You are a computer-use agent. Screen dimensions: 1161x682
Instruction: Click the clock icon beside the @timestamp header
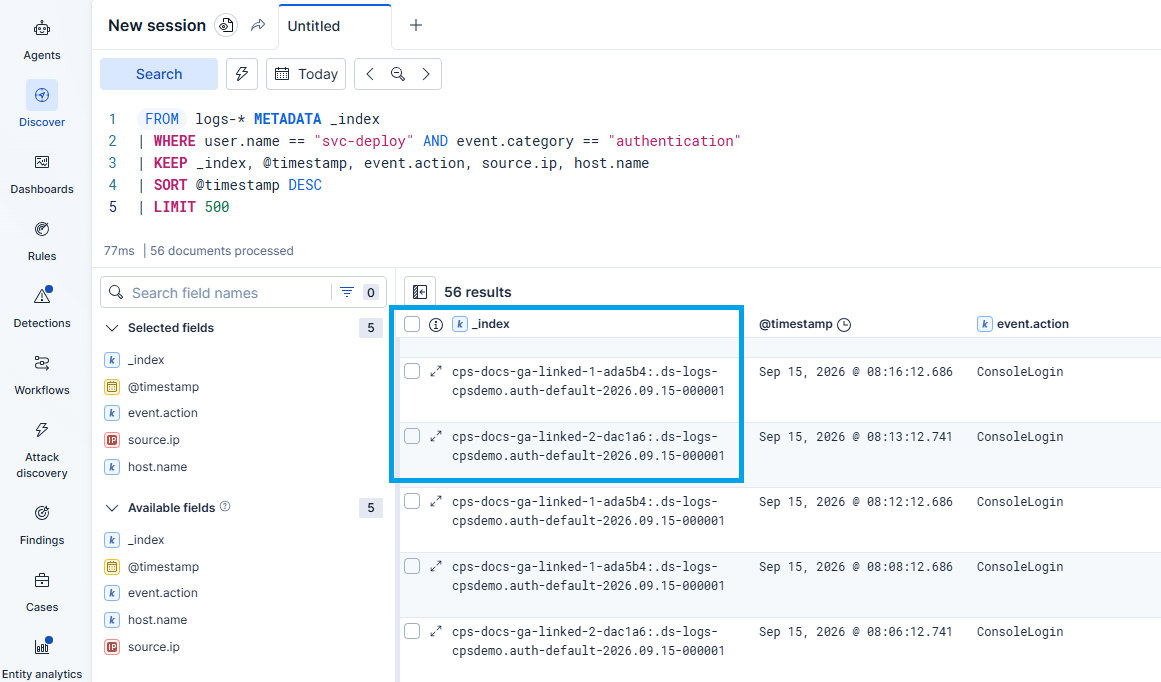point(844,324)
